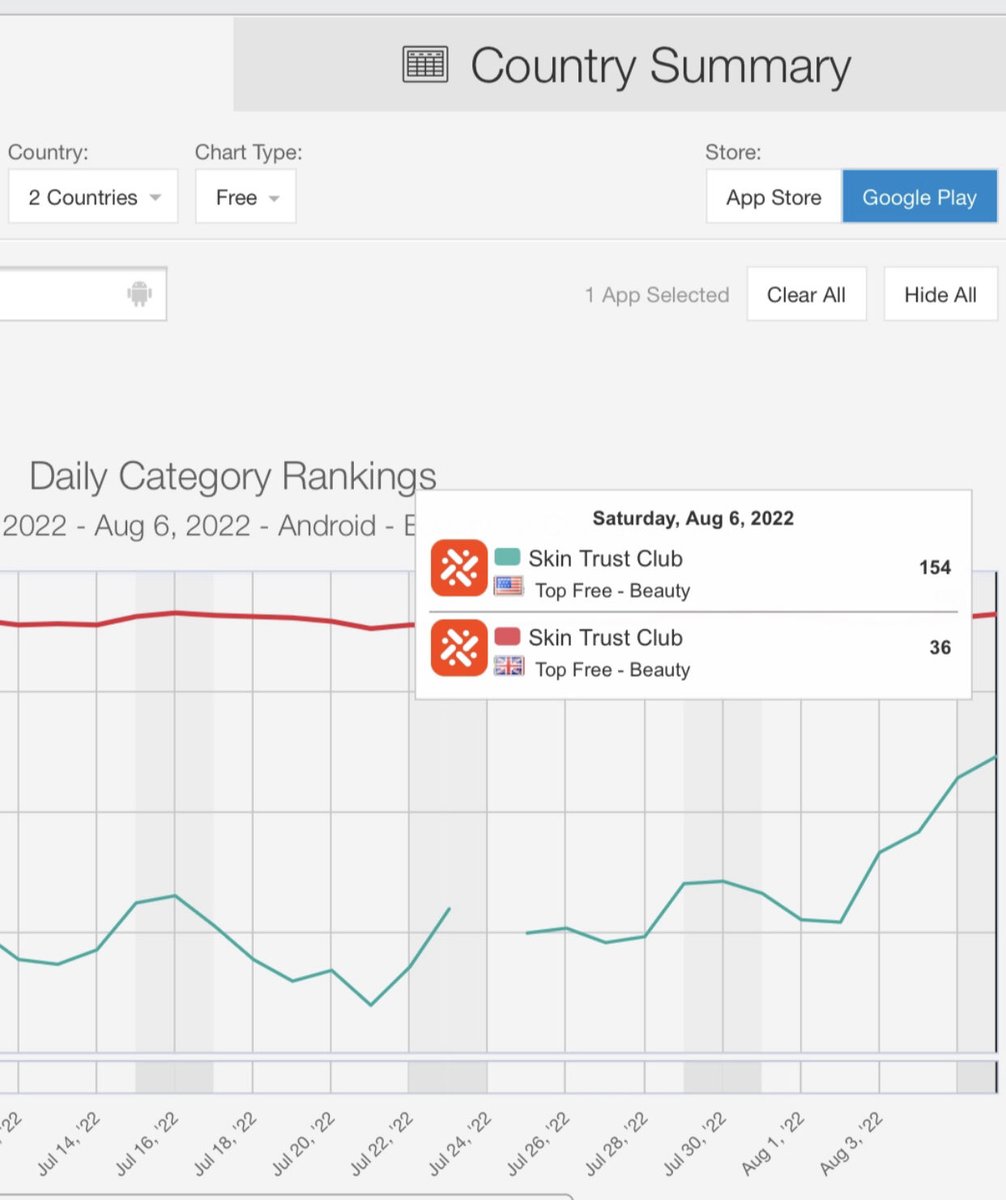The height and width of the screenshot is (1200, 1006).
Task: Click UK Top Free - Beauty label
Action: pos(612,669)
